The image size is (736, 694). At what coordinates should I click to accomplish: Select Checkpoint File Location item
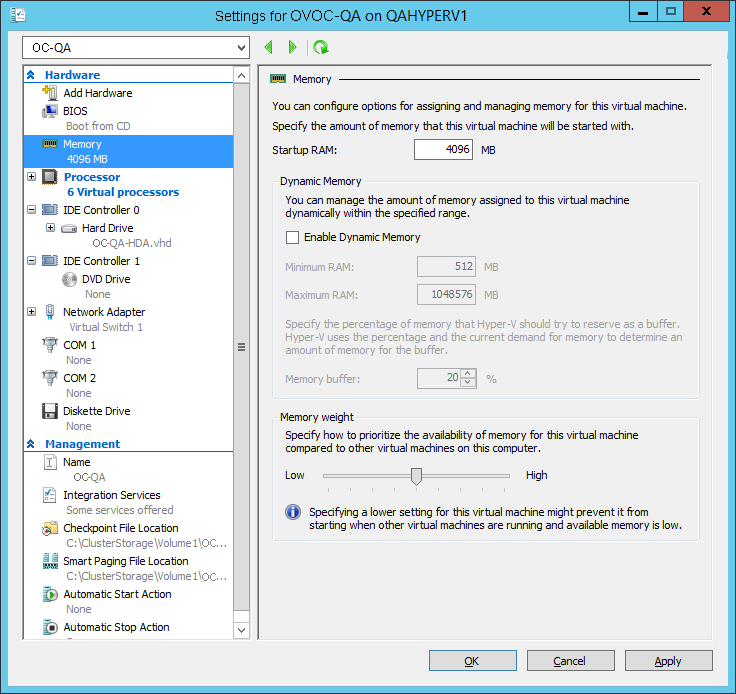coord(120,528)
